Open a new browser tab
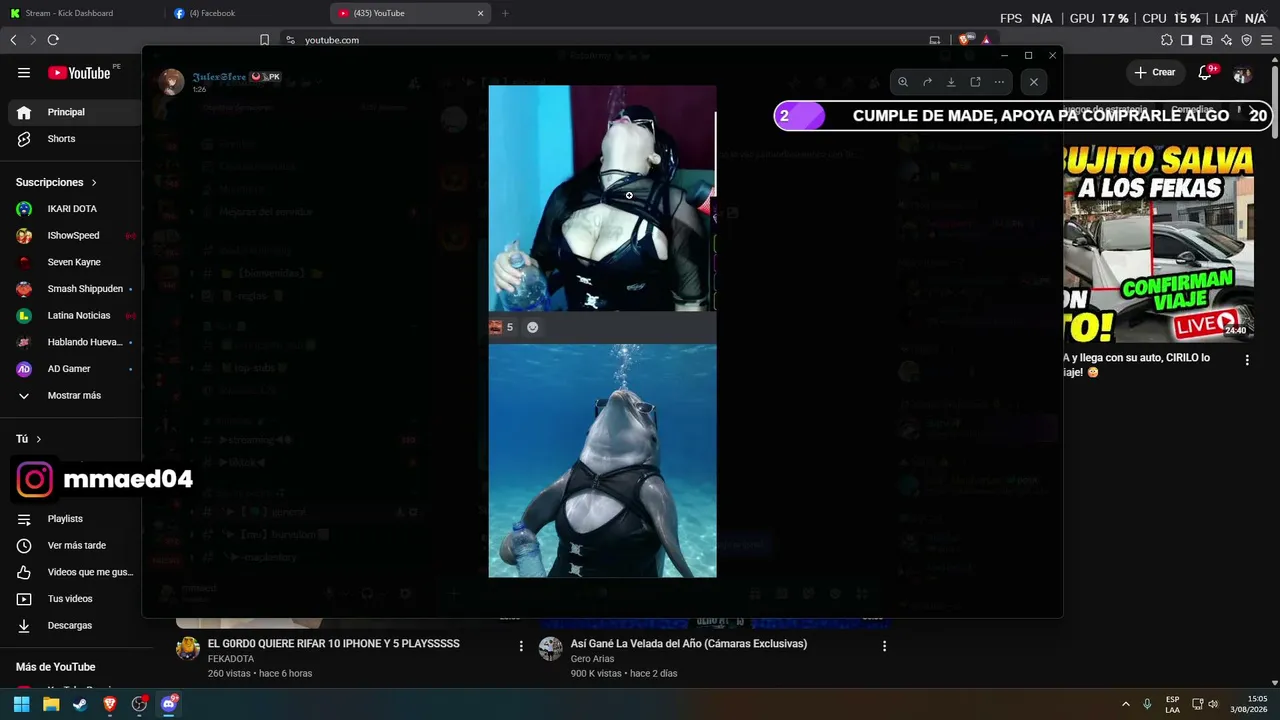The image size is (1280, 720). (x=505, y=13)
